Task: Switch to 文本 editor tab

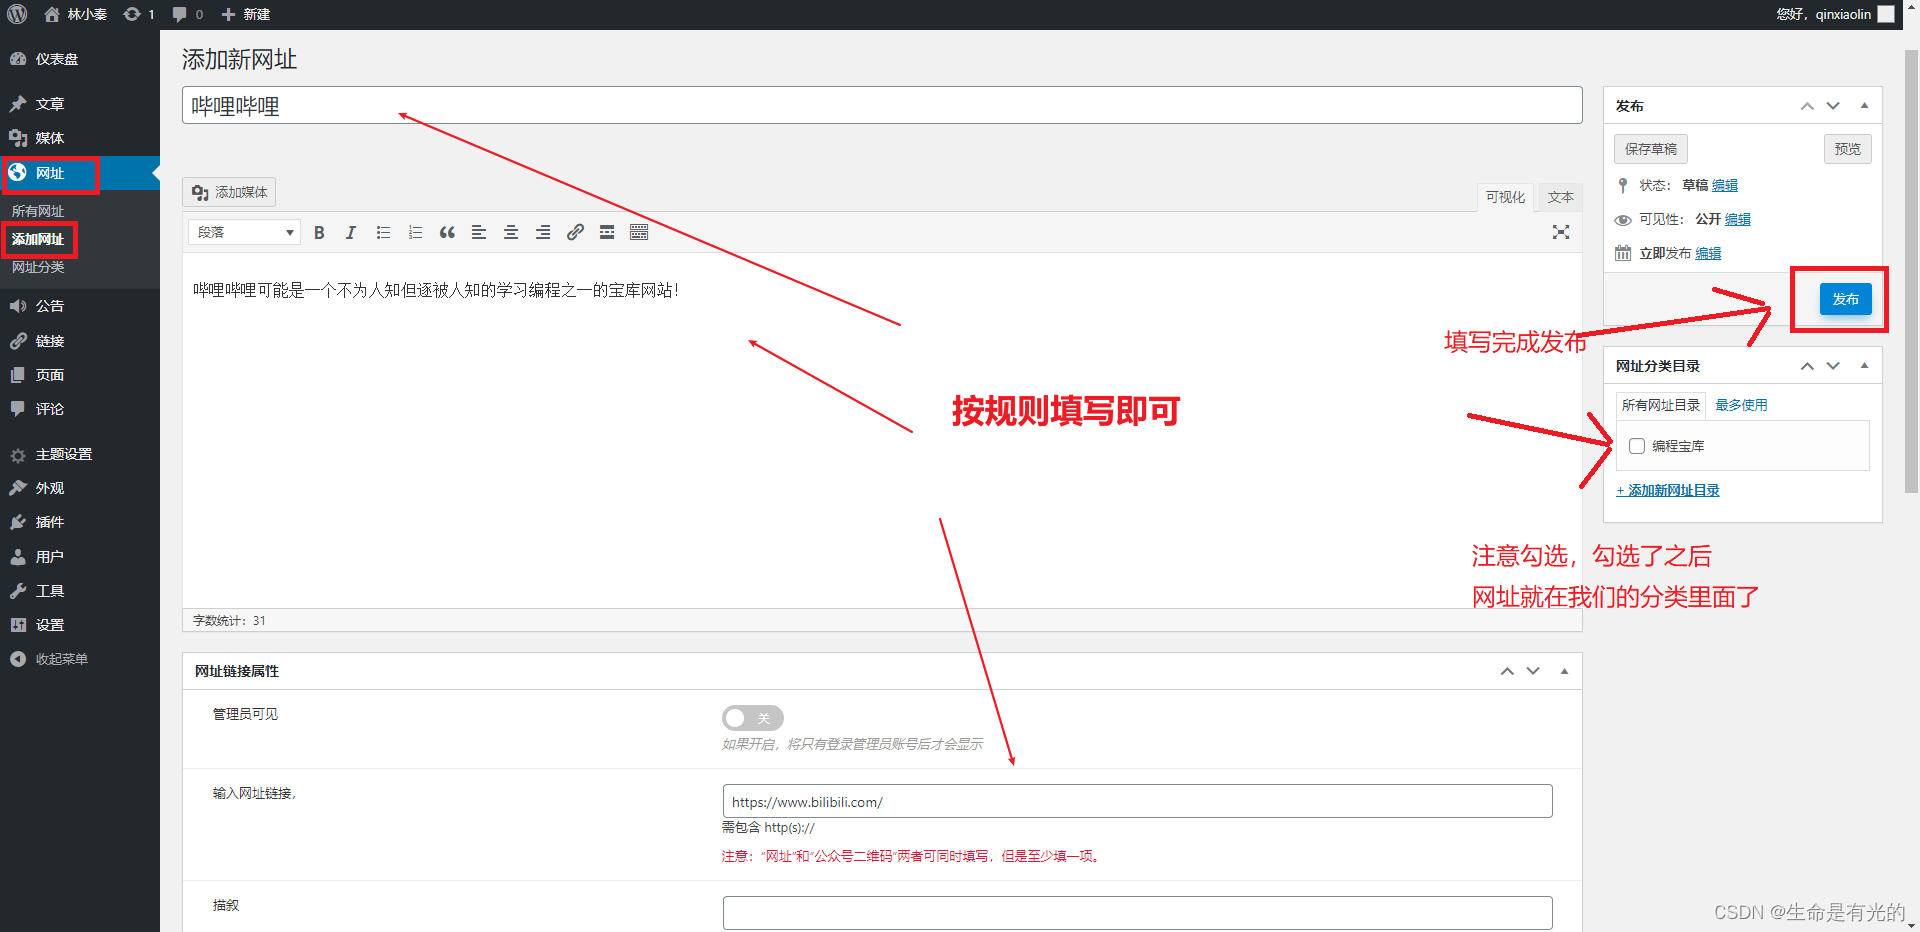Action: point(1560,197)
